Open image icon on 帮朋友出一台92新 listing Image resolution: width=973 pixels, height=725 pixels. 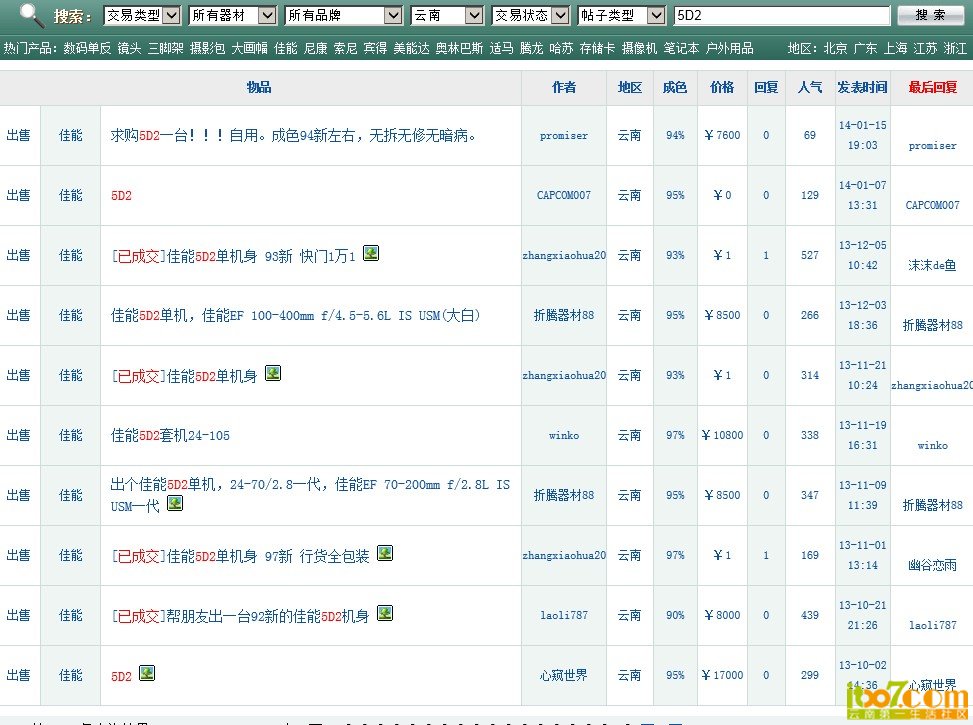pyautogui.click(x=385, y=613)
